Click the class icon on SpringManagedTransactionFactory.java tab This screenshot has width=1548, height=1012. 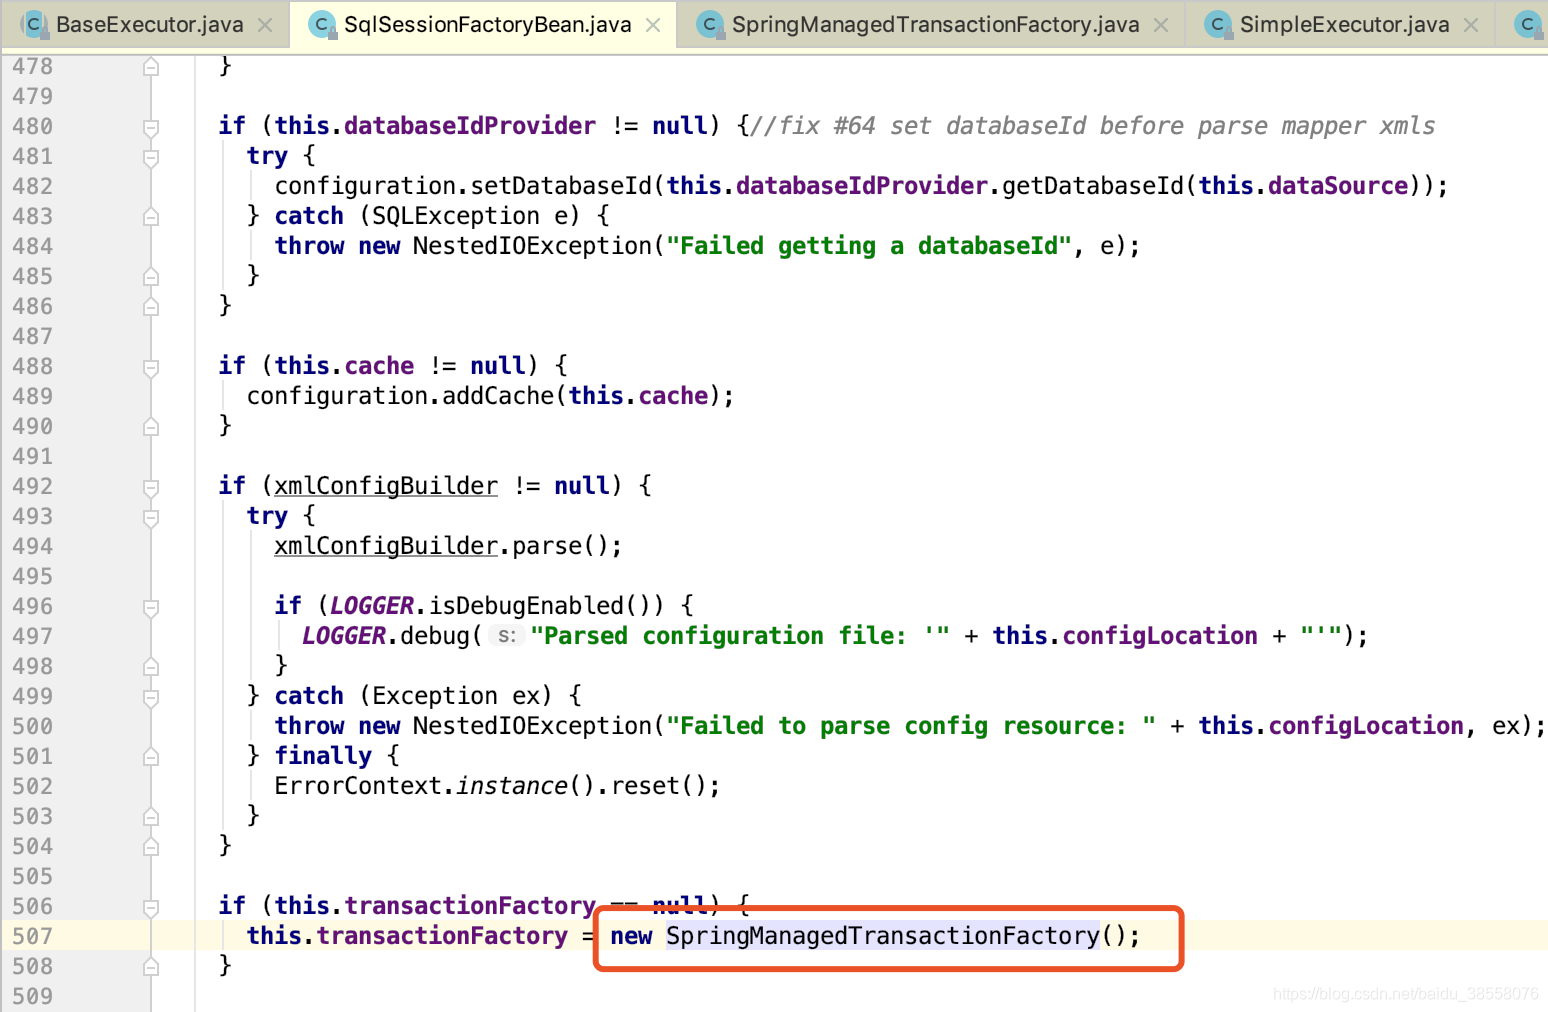(710, 25)
